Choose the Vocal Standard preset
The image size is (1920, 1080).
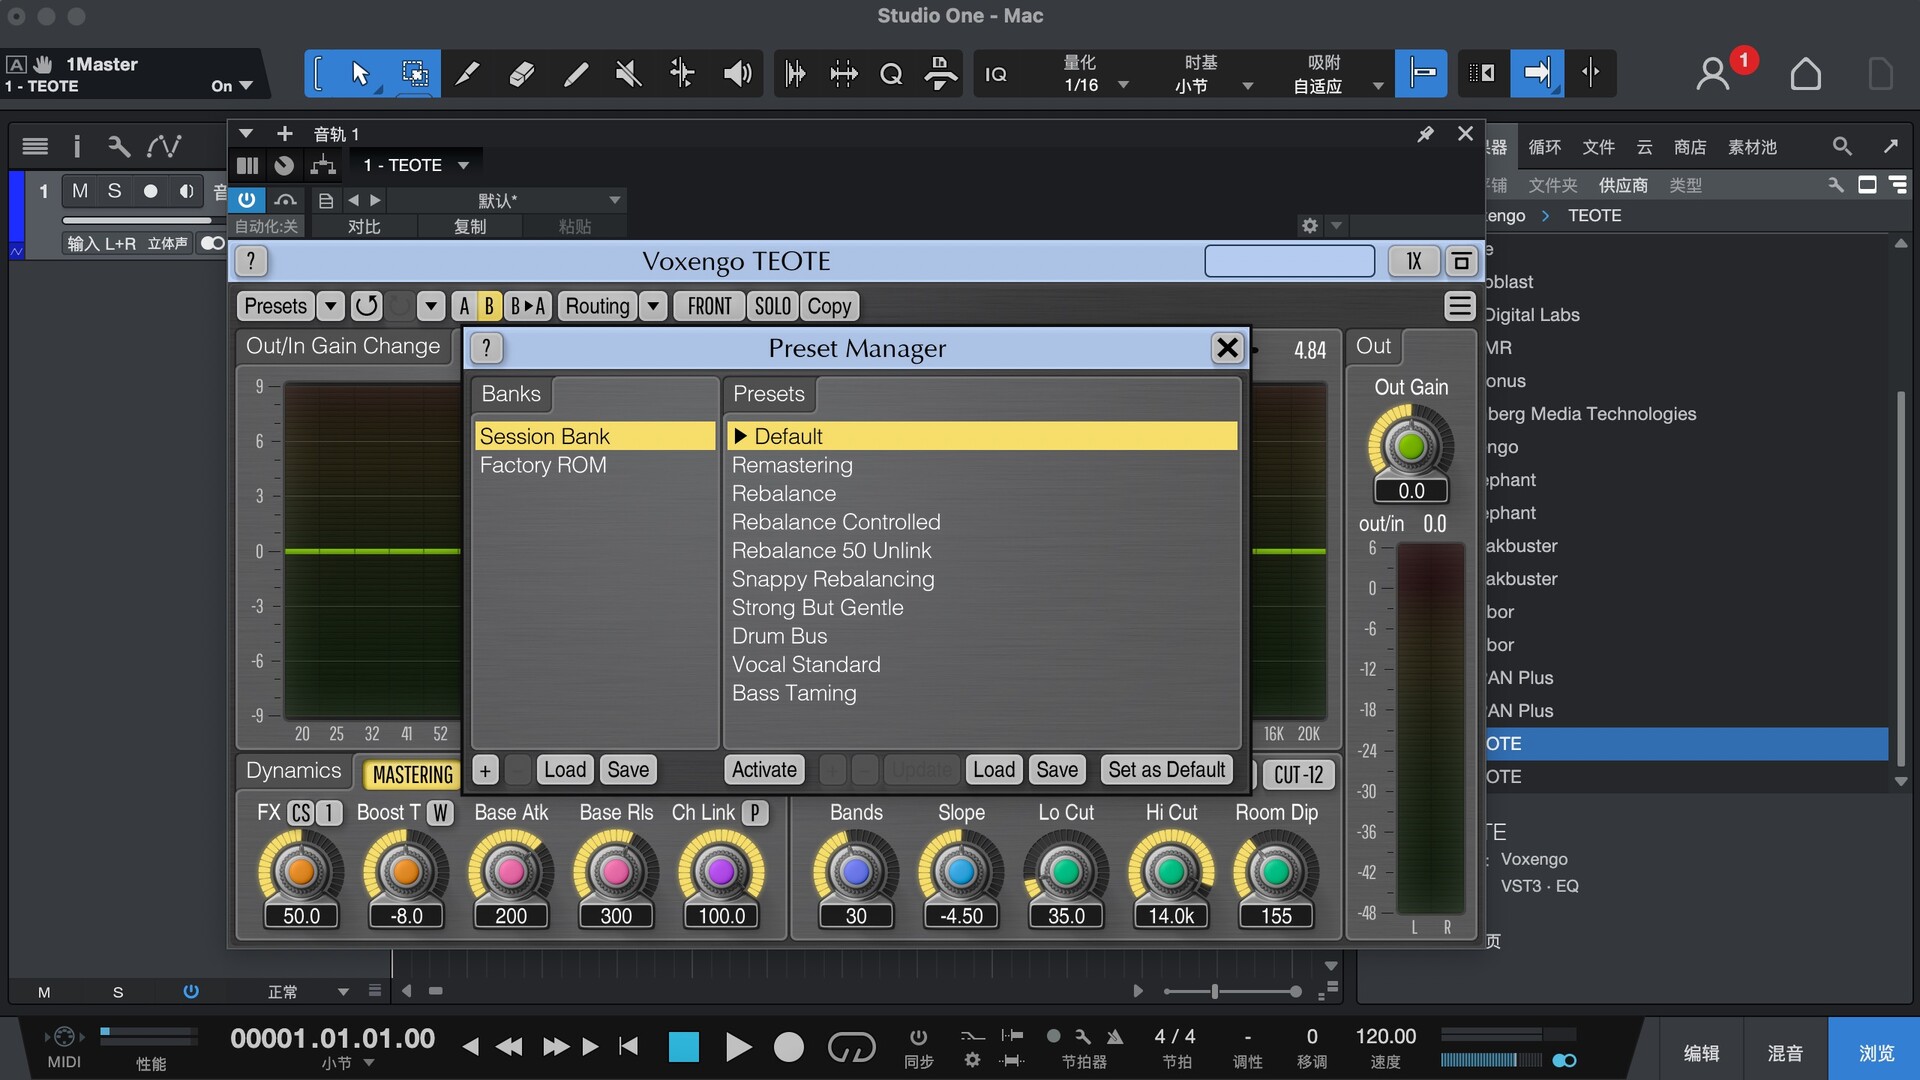(806, 665)
